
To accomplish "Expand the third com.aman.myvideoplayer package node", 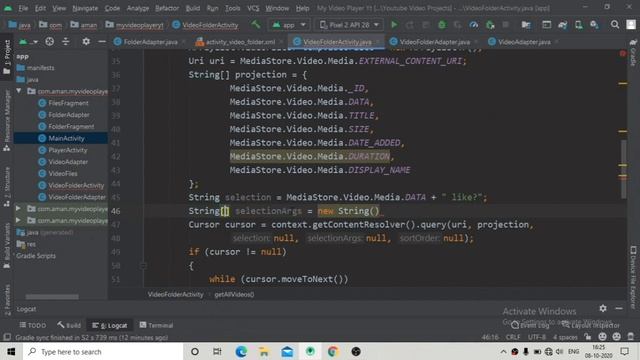I will point(19,220).
